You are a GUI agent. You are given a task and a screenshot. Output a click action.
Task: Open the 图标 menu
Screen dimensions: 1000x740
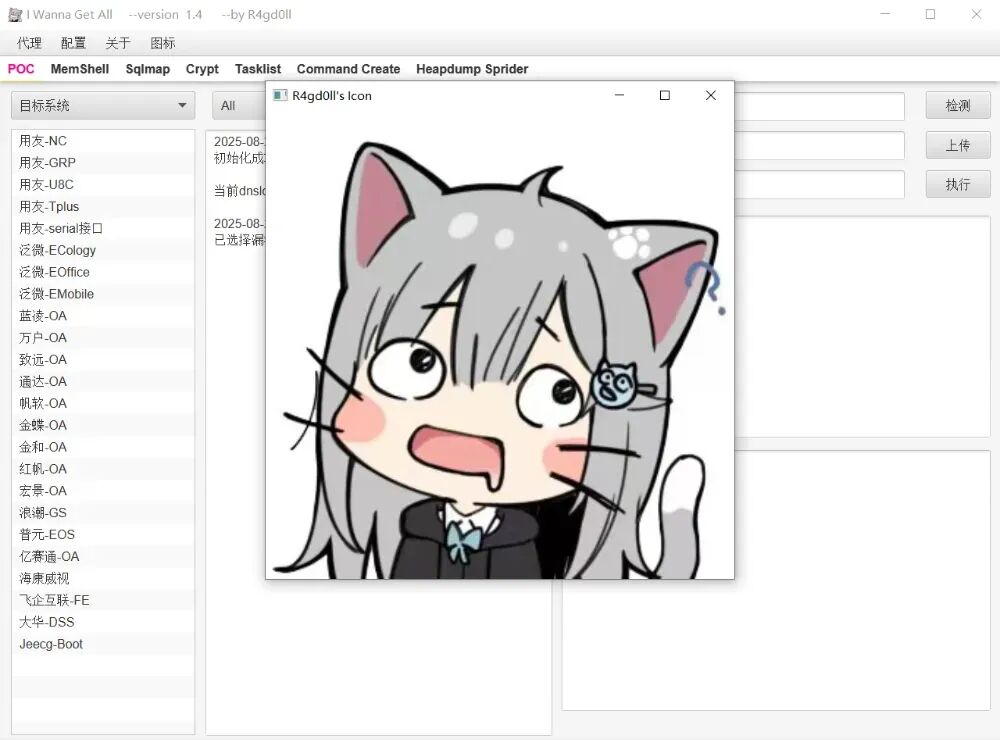coord(162,43)
